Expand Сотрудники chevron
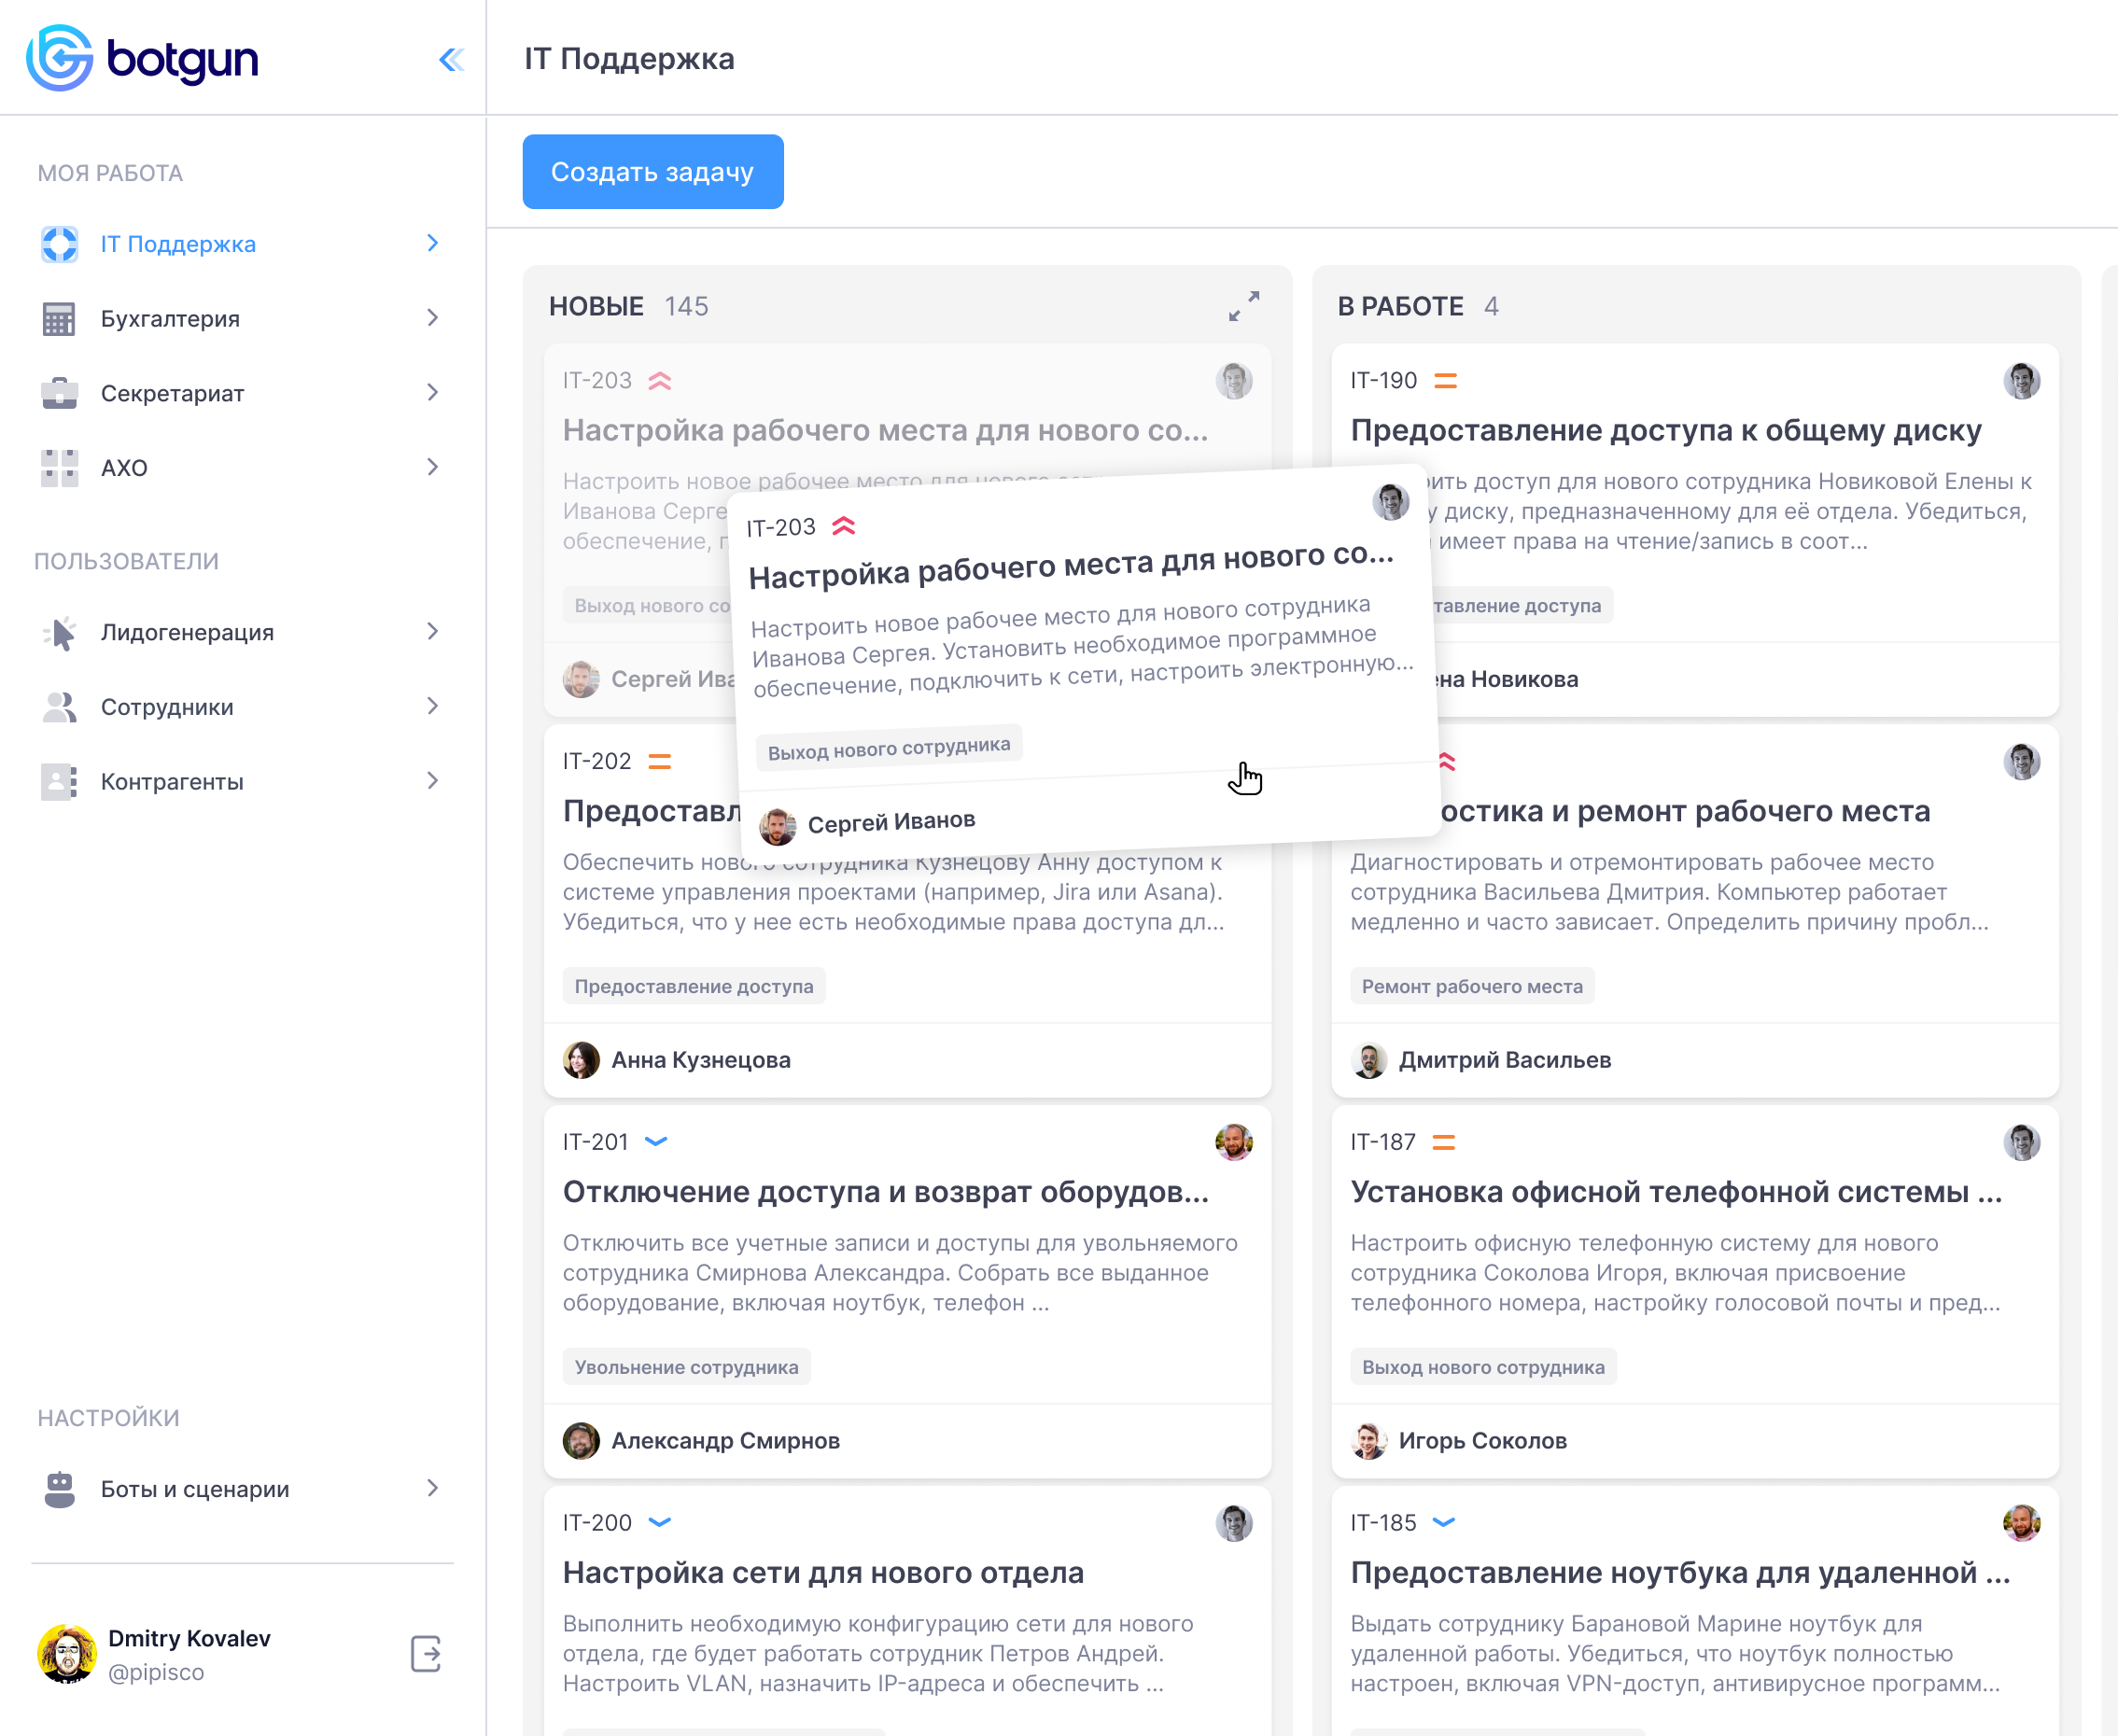The width and height of the screenshot is (2118, 1736). [433, 707]
